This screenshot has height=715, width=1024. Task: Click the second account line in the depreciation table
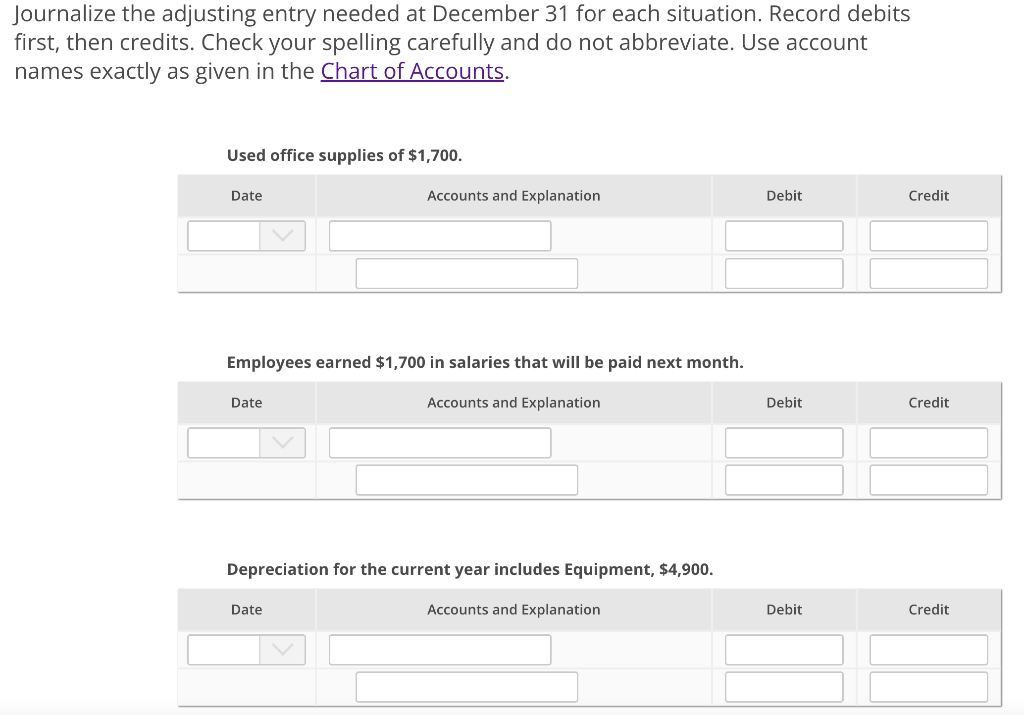(x=466, y=686)
